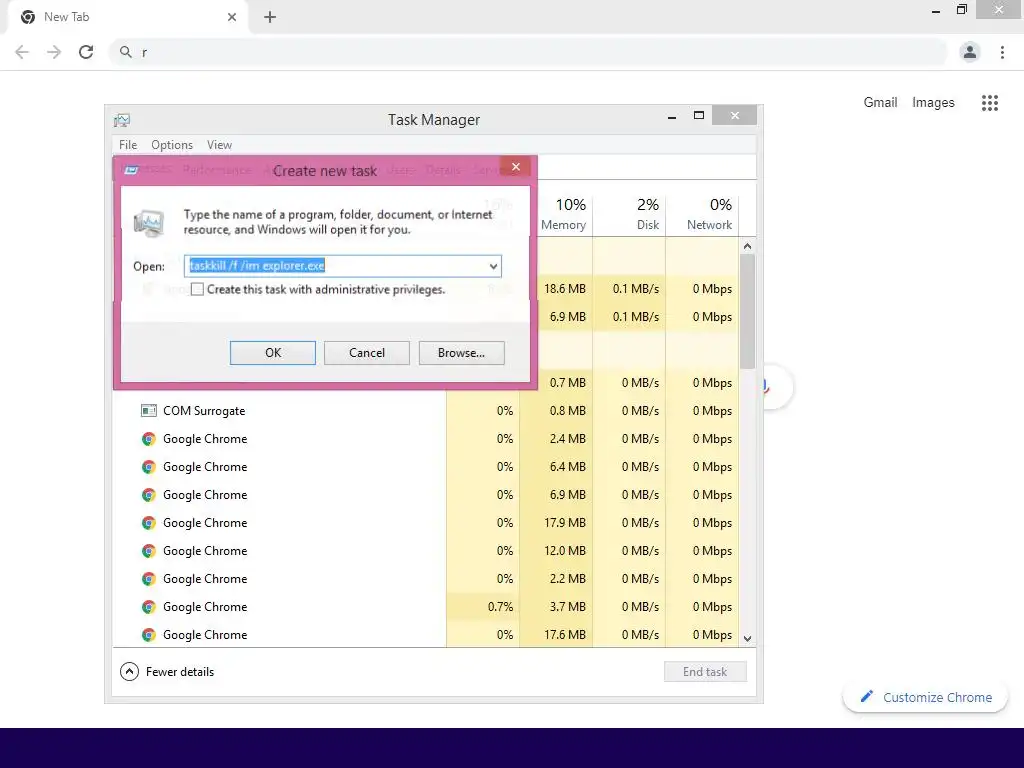Click the Chrome back arrow icon
1024x768 pixels.
coord(22,52)
